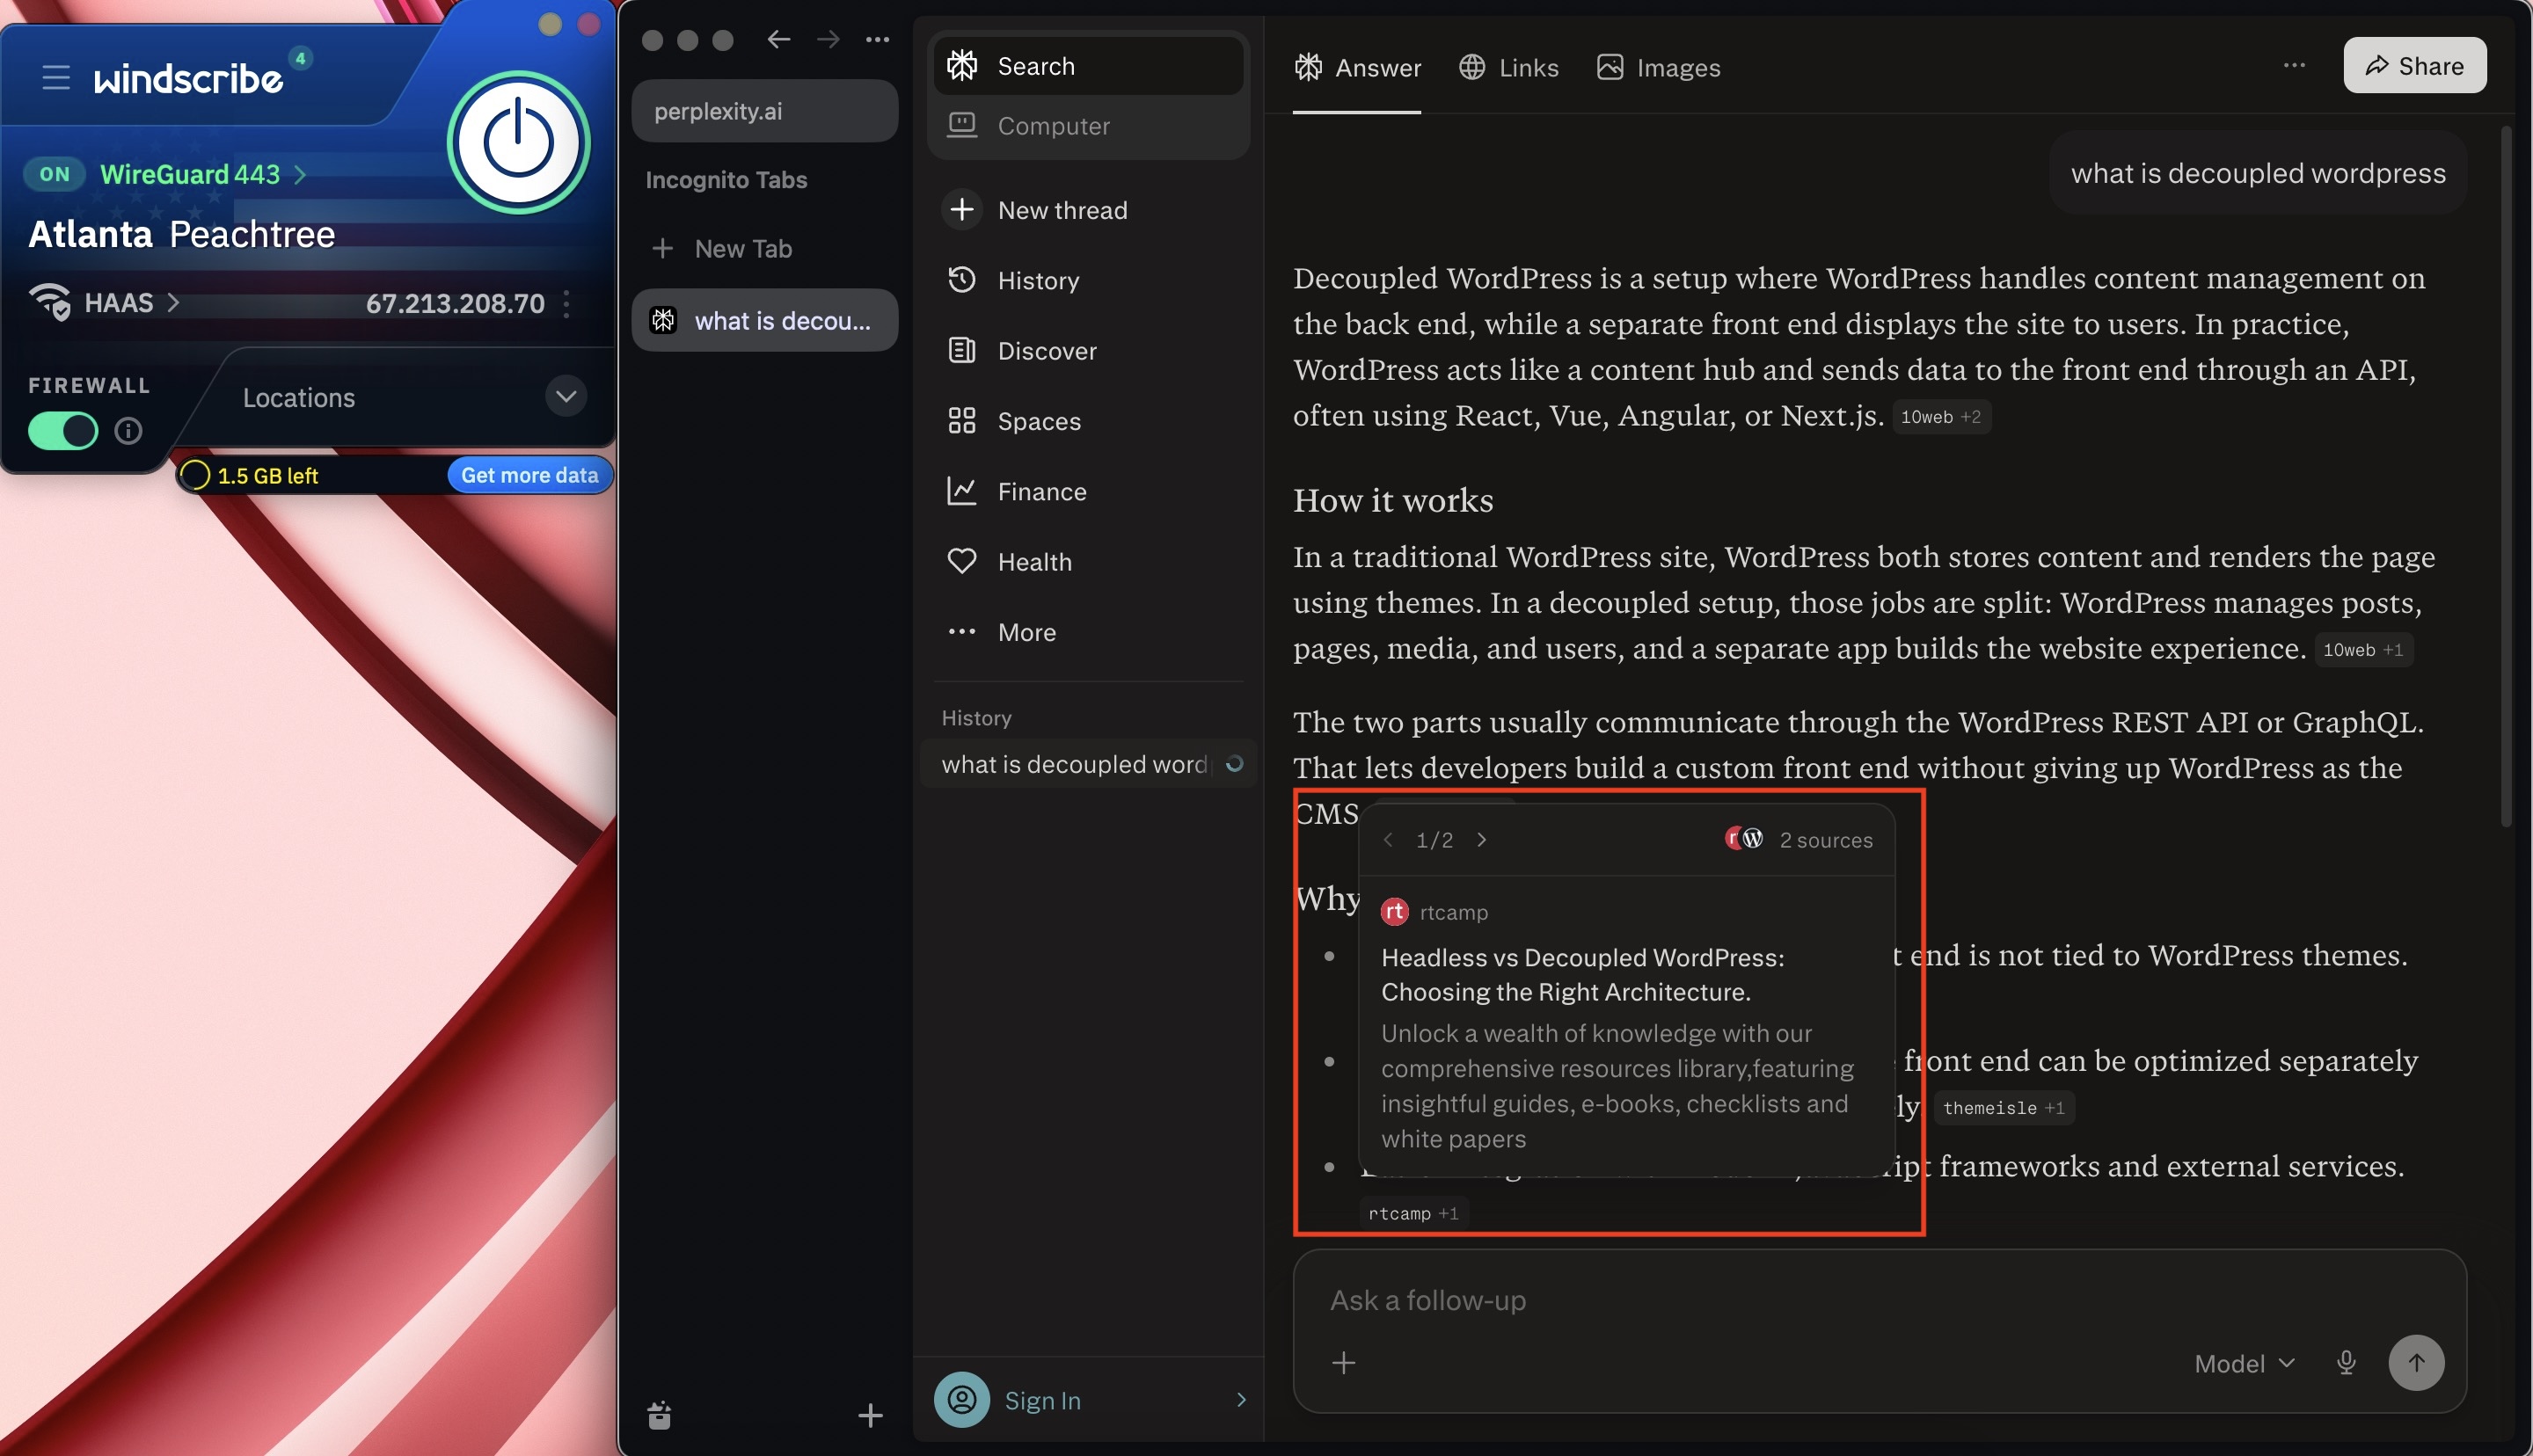Click the Windscribe notification count badge

[x=300, y=58]
